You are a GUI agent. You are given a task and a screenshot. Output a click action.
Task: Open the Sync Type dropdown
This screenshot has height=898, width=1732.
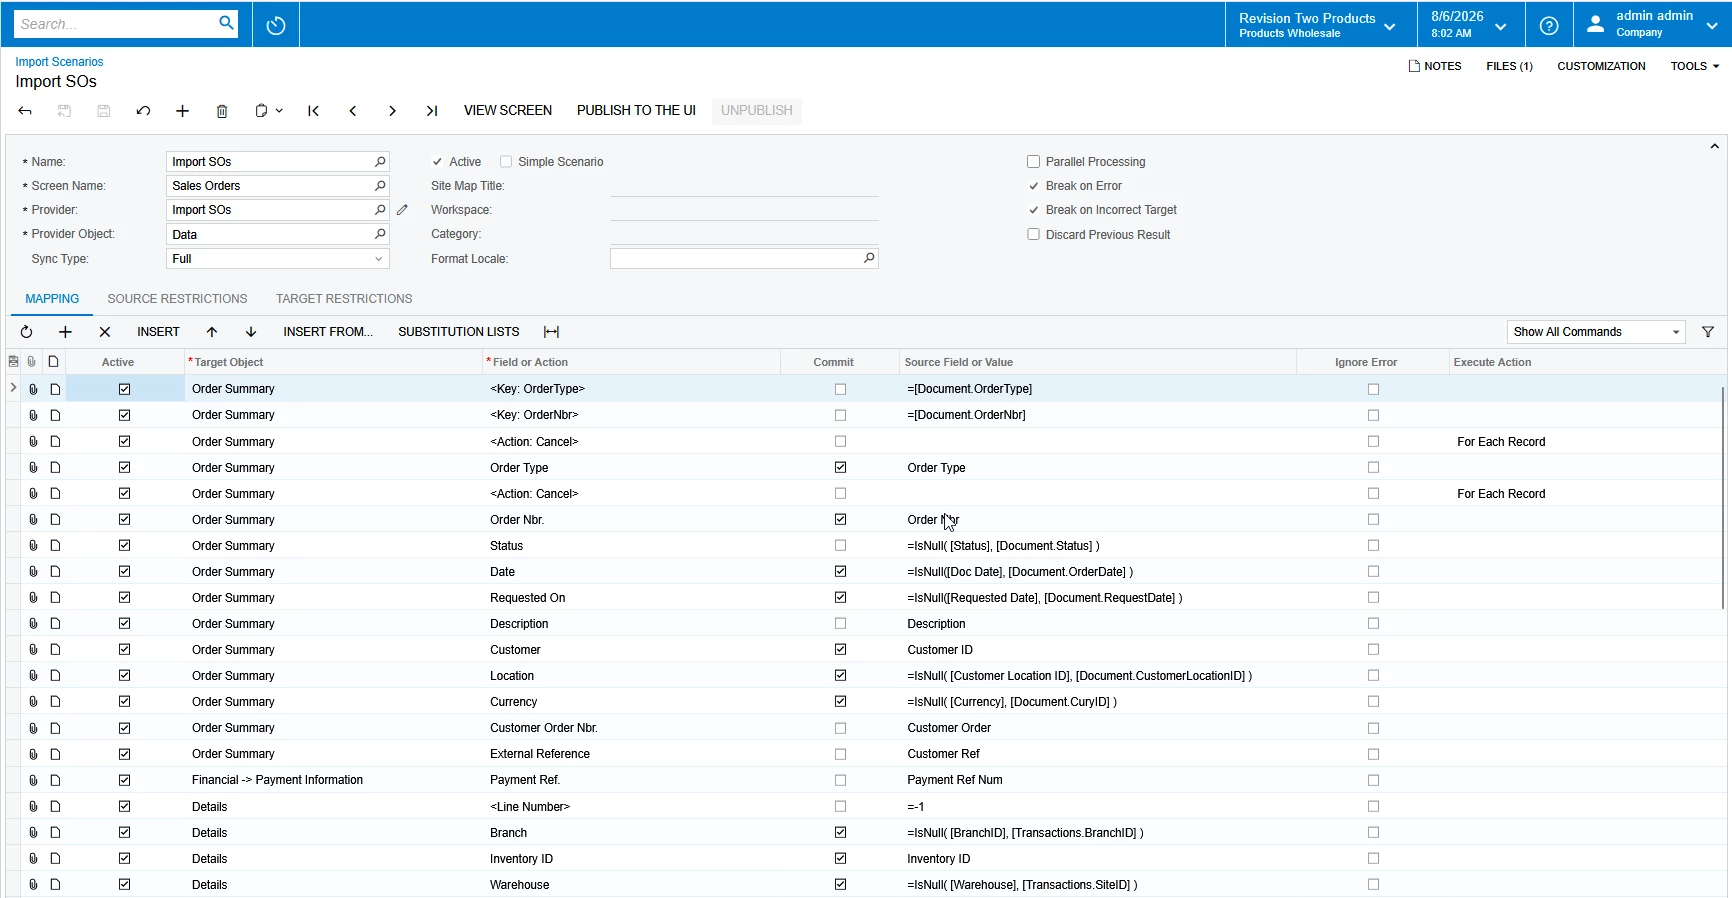point(278,259)
